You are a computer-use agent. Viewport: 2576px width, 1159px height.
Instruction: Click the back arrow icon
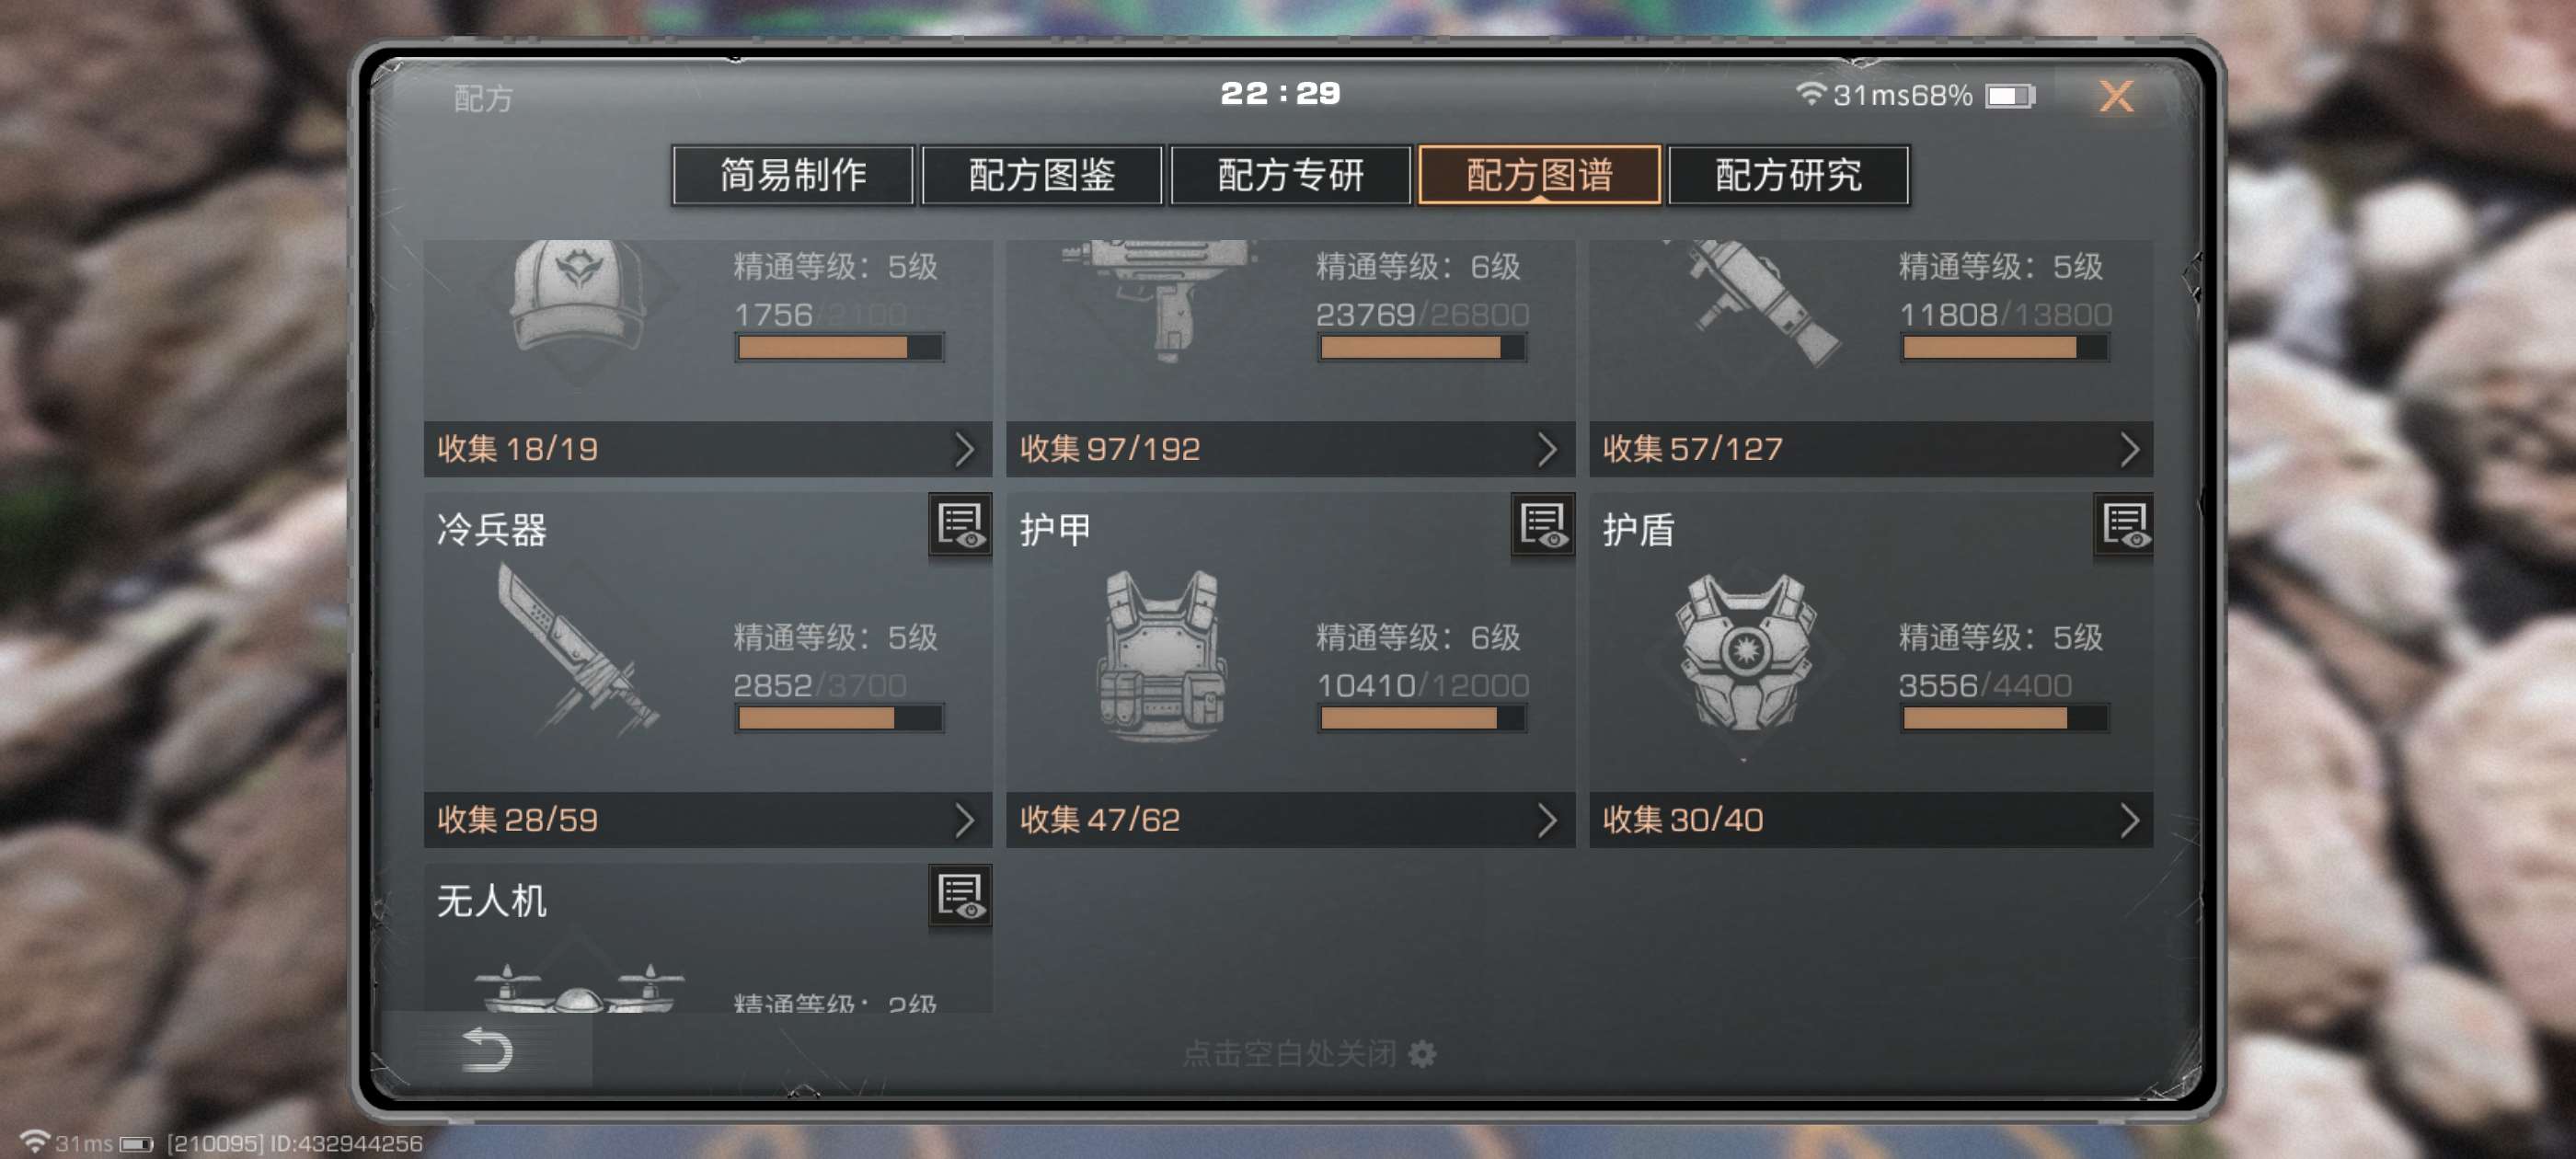point(487,1049)
